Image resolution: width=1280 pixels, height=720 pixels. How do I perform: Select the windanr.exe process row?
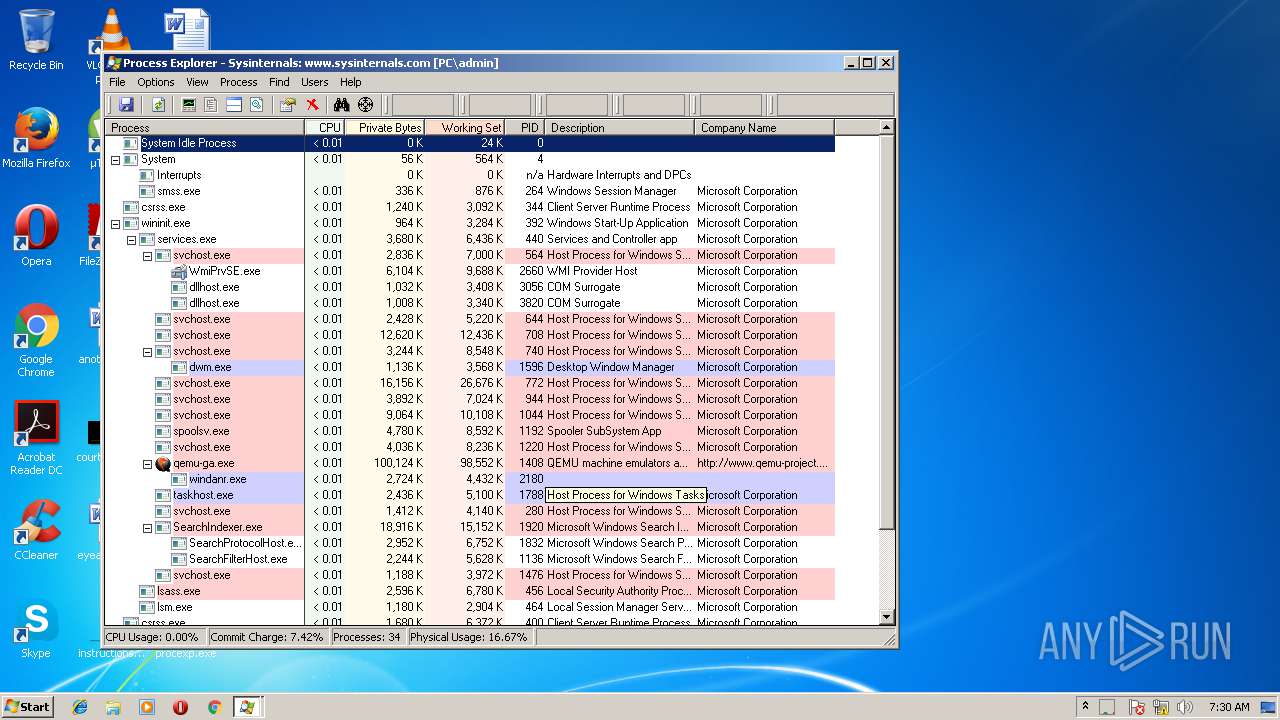click(470, 479)
